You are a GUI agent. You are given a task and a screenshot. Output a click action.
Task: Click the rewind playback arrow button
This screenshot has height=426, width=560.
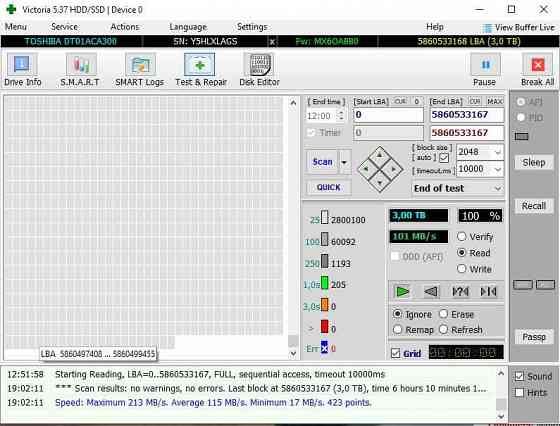coord(431,292)
